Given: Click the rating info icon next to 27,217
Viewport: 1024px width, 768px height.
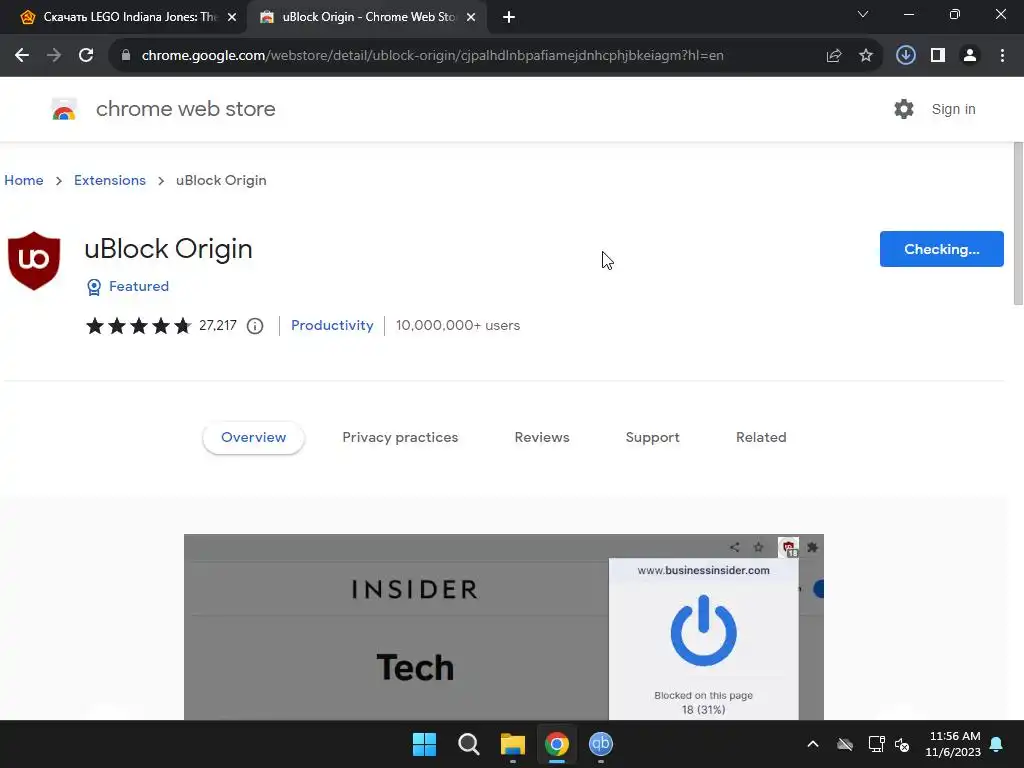Looking at the screenshot, I should tap(255, 326).
